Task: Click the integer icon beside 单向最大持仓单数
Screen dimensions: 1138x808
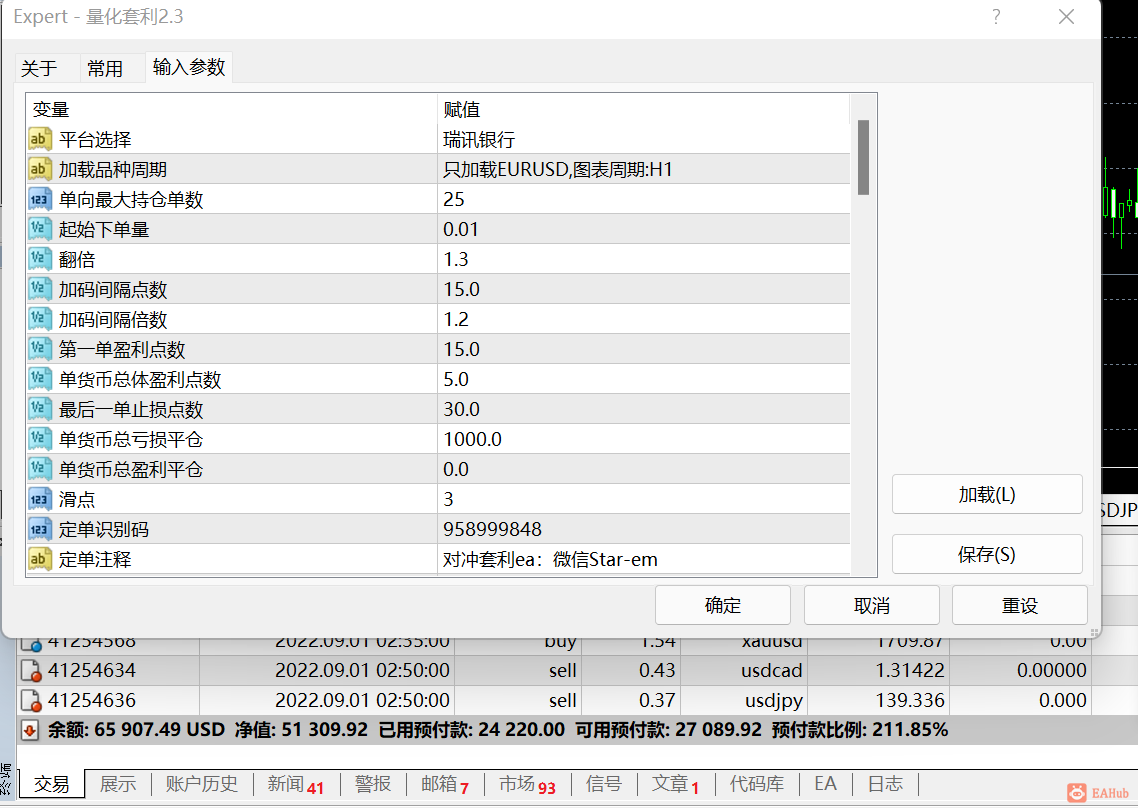Action: (40, 199)
